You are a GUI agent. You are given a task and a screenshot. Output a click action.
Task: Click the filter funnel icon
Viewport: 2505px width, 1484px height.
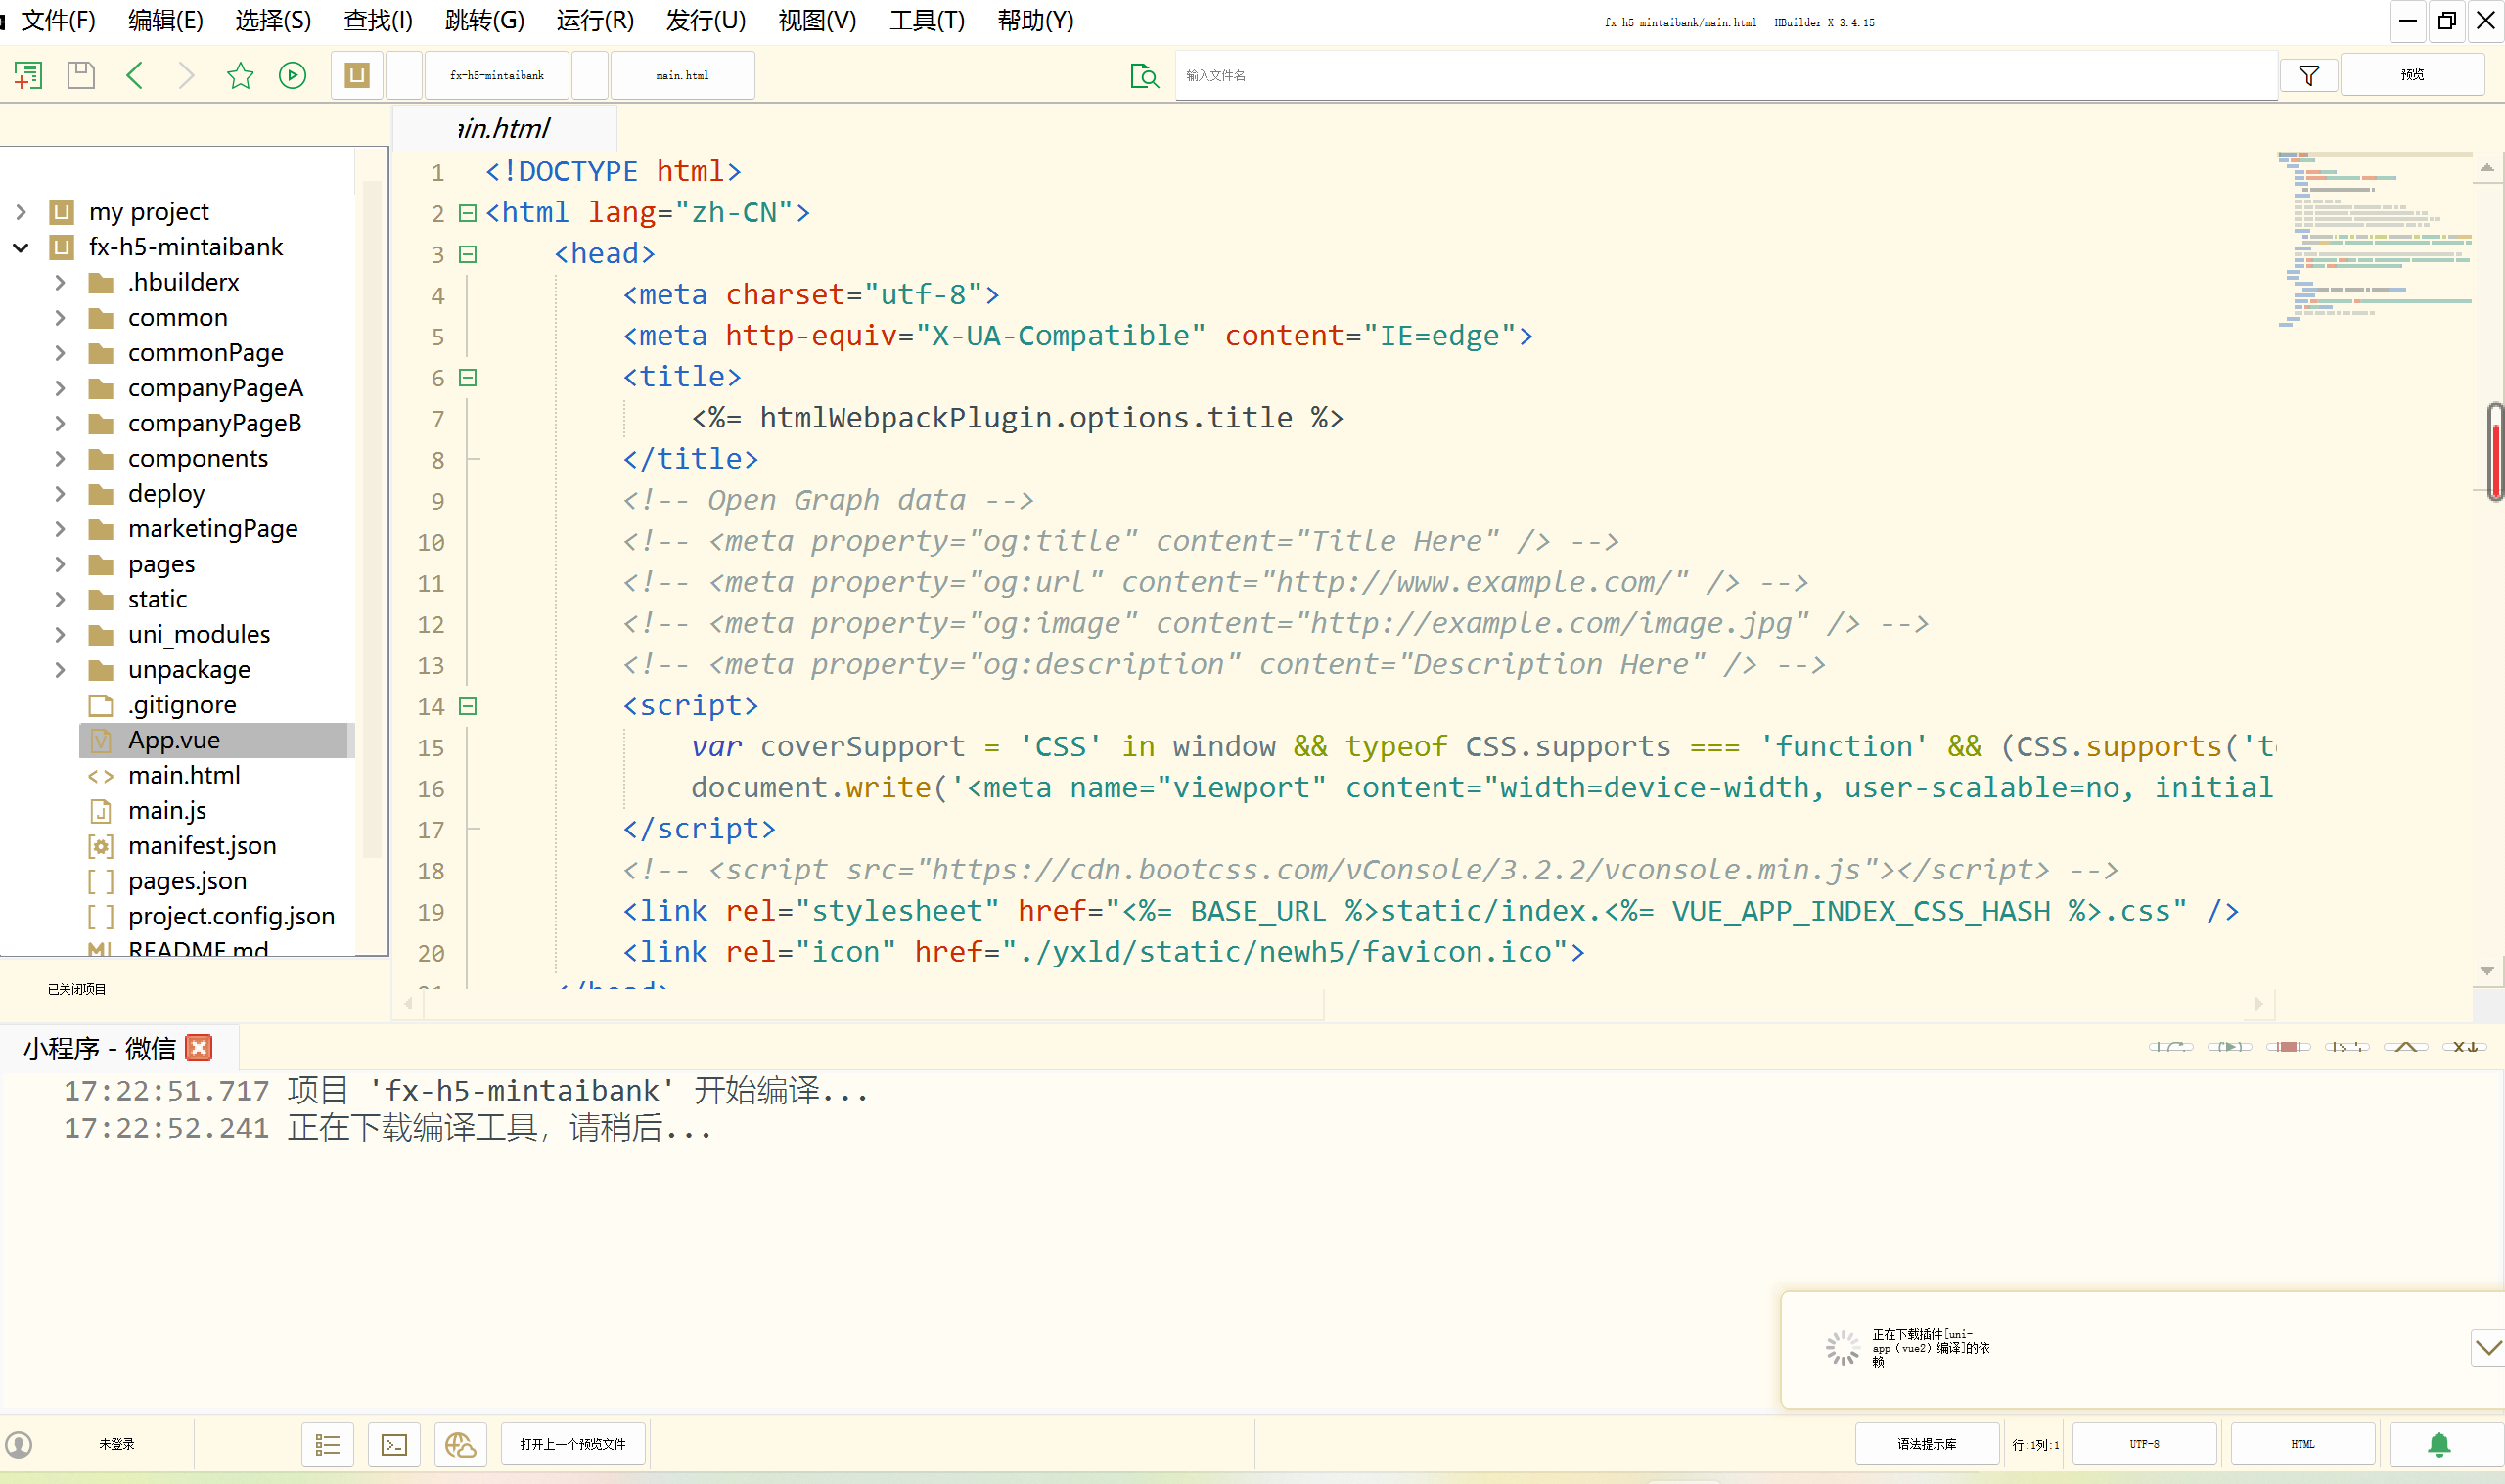[2309, 75]
